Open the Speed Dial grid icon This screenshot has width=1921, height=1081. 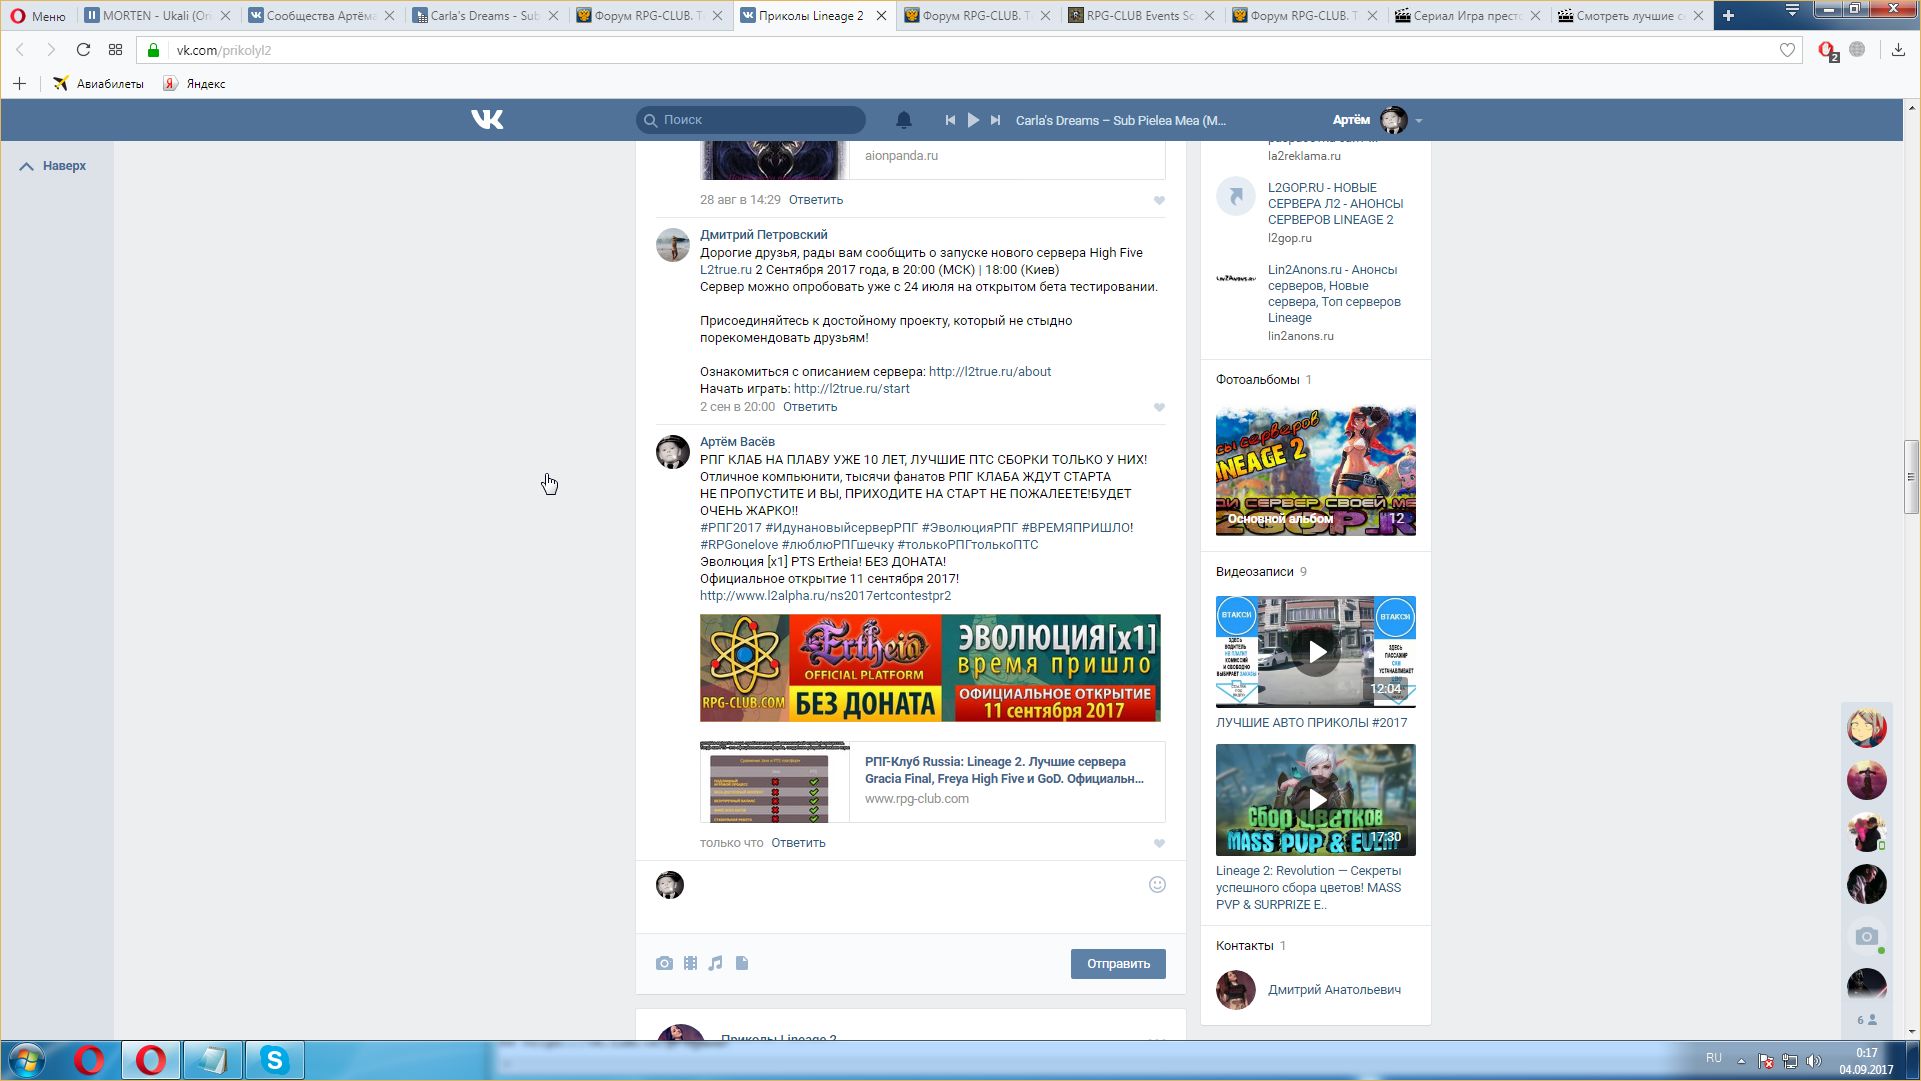coord(115,50)
